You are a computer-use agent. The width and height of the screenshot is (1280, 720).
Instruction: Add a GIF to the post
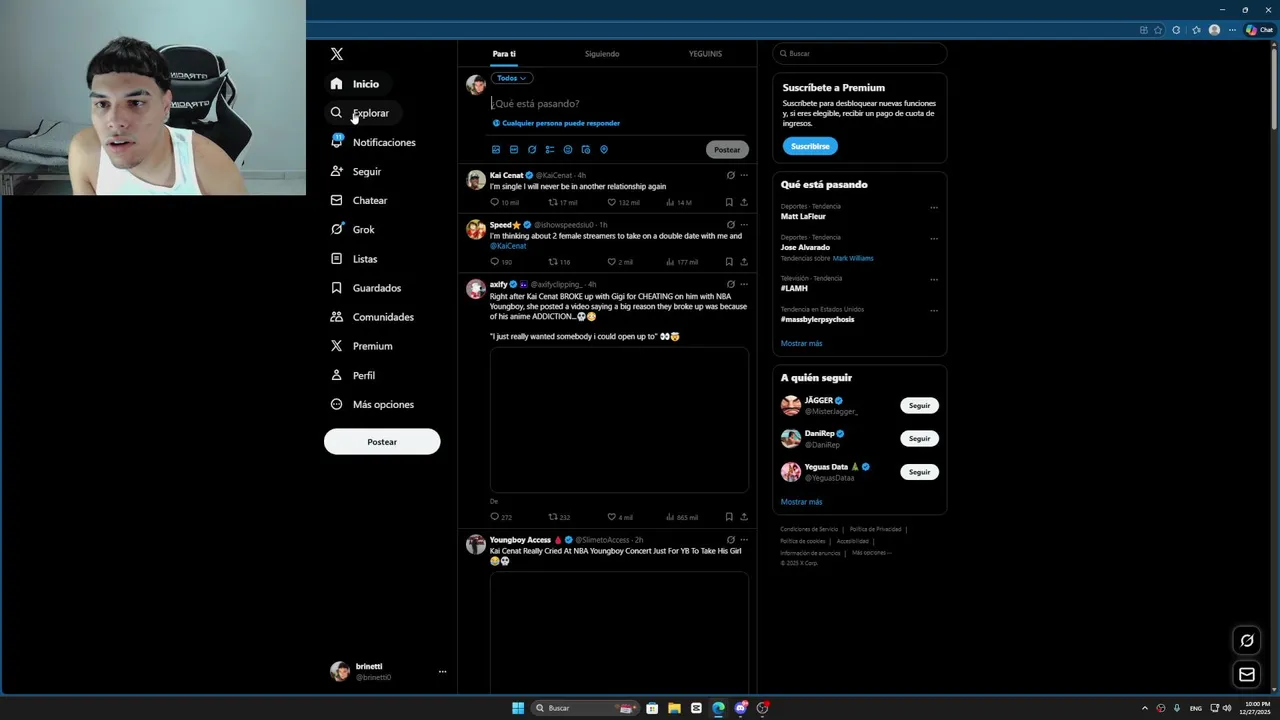pyautogui.click(x=514, y=149)
